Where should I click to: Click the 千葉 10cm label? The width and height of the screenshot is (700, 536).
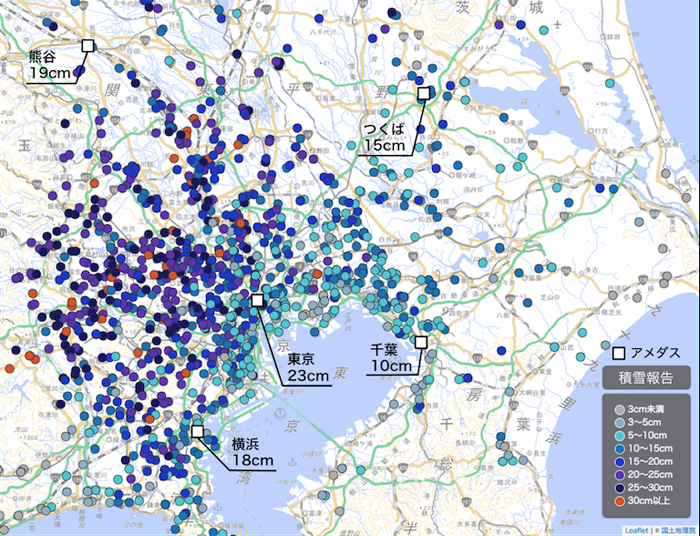pyautogui.click(x=390, y=358)
